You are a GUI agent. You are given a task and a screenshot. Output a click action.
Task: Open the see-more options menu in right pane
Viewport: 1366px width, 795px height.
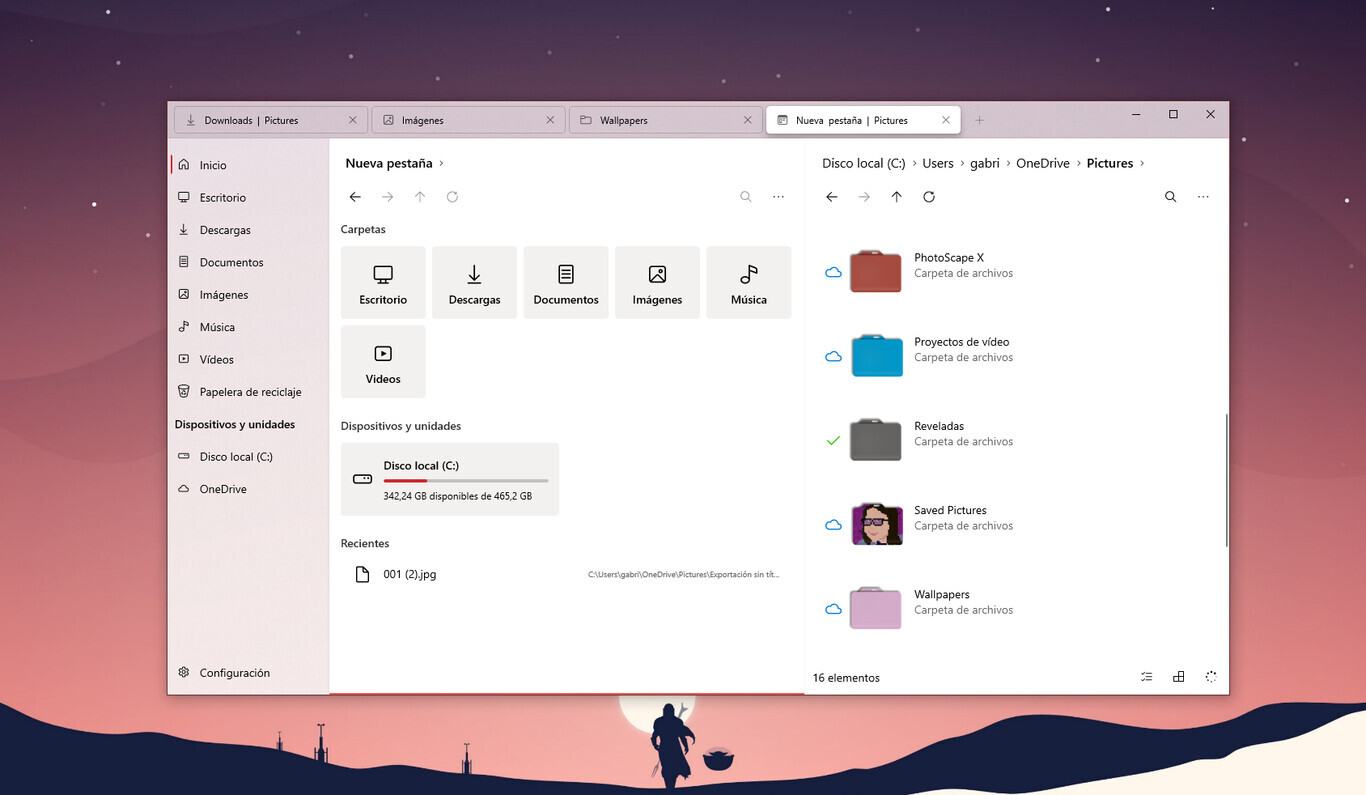coord(1203,197)
